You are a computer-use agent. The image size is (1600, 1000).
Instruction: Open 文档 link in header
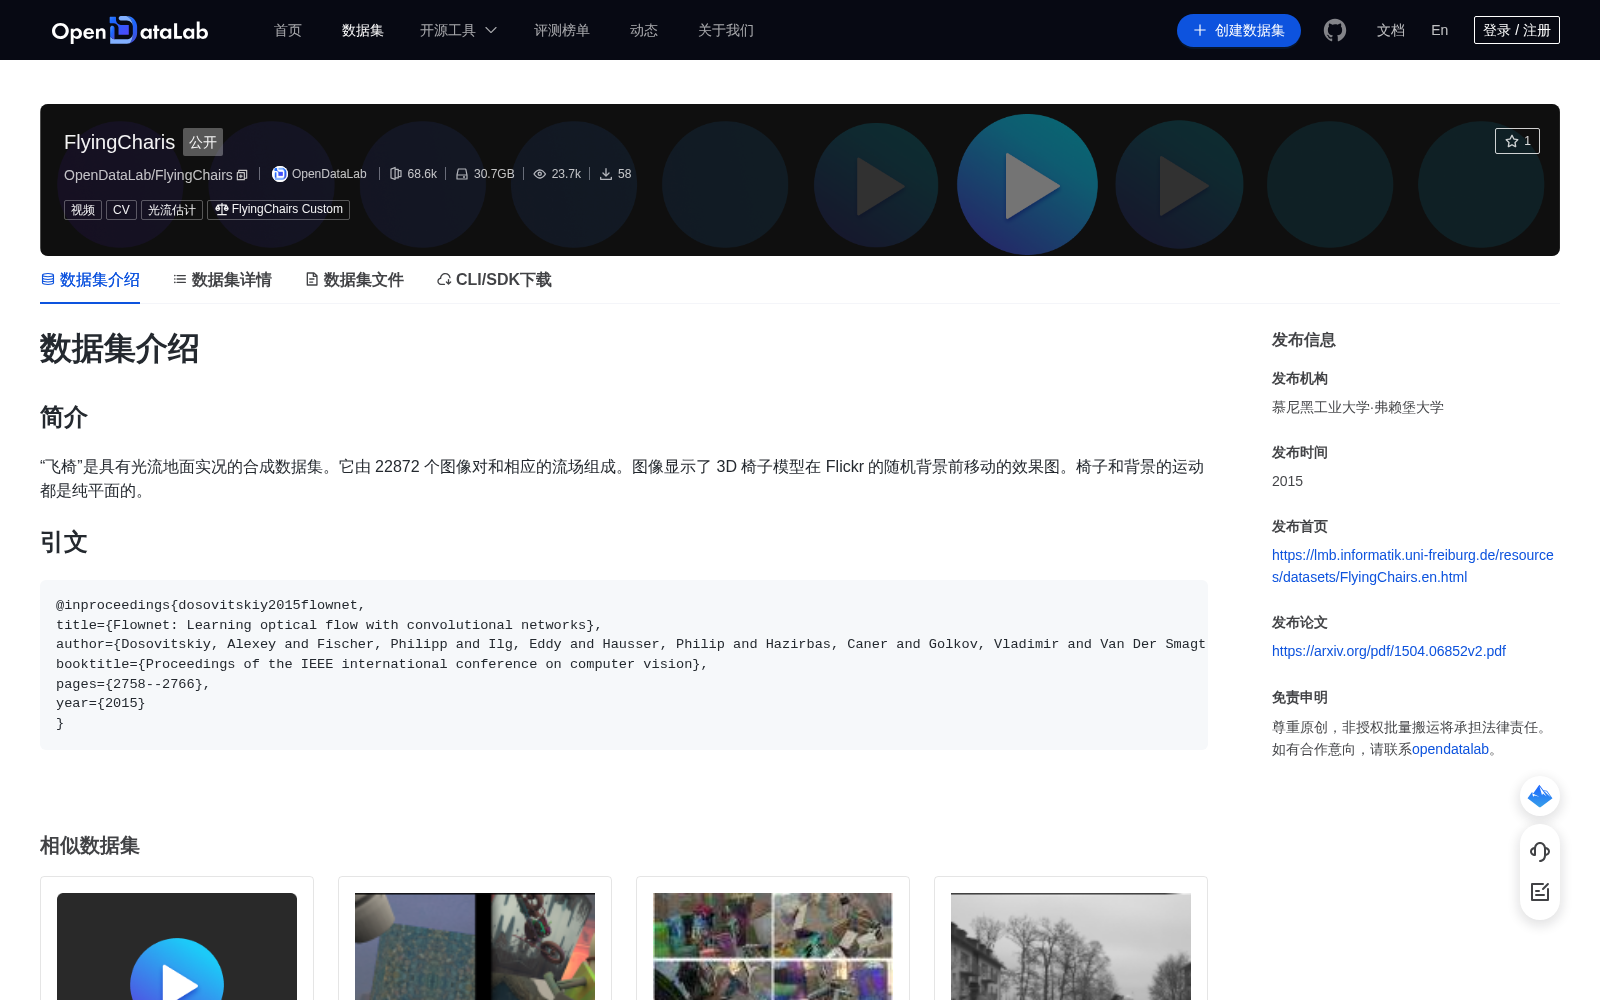(x=1391, y=30)
